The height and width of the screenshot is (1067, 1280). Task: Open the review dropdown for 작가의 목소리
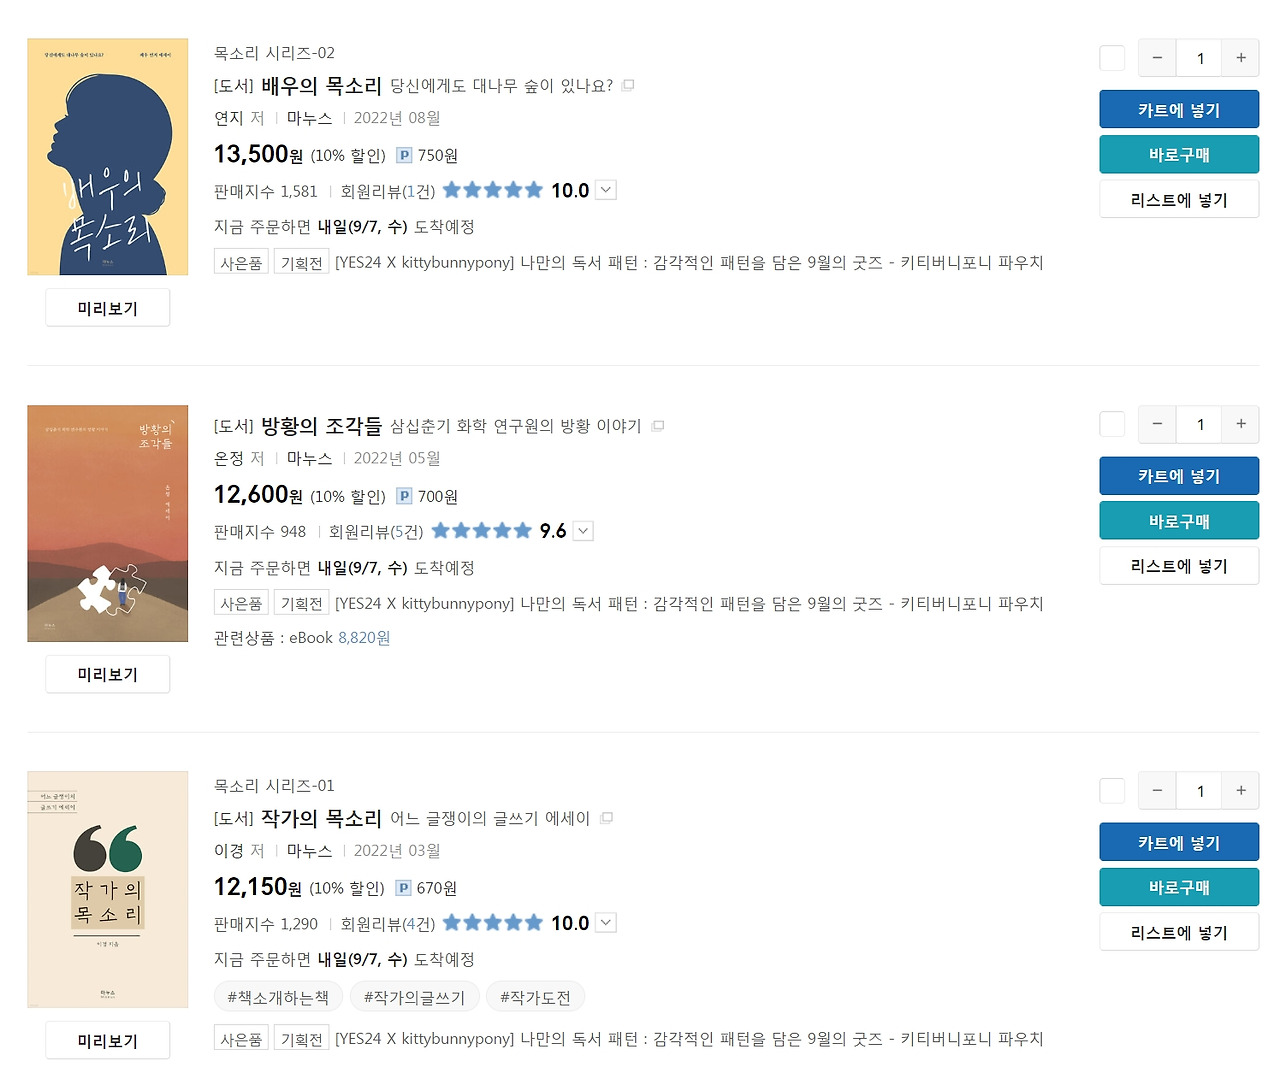[x=605, y=922]
